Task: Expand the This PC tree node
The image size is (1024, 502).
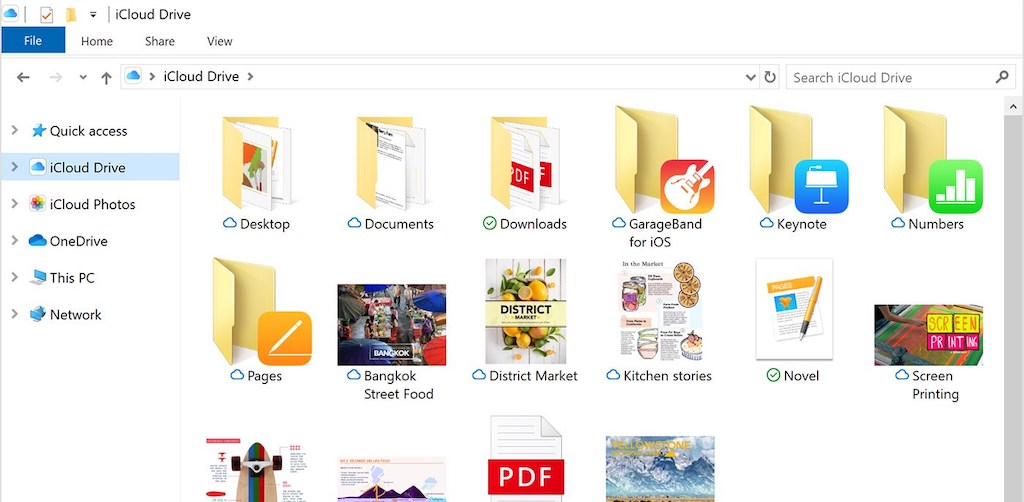Action: click(x=14, y=278)
